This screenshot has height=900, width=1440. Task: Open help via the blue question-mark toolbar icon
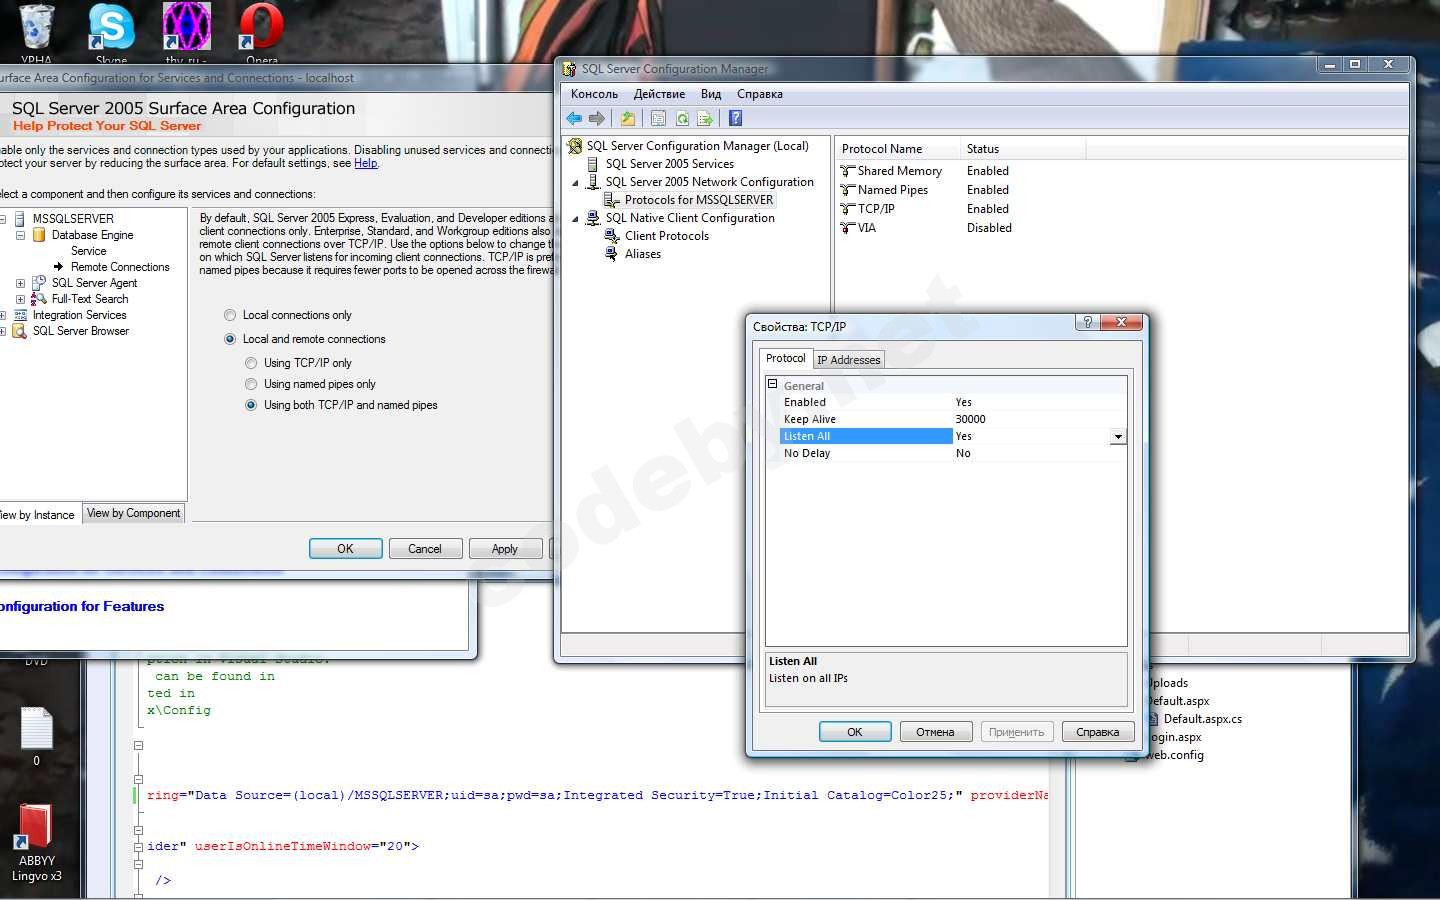[735, 118]
